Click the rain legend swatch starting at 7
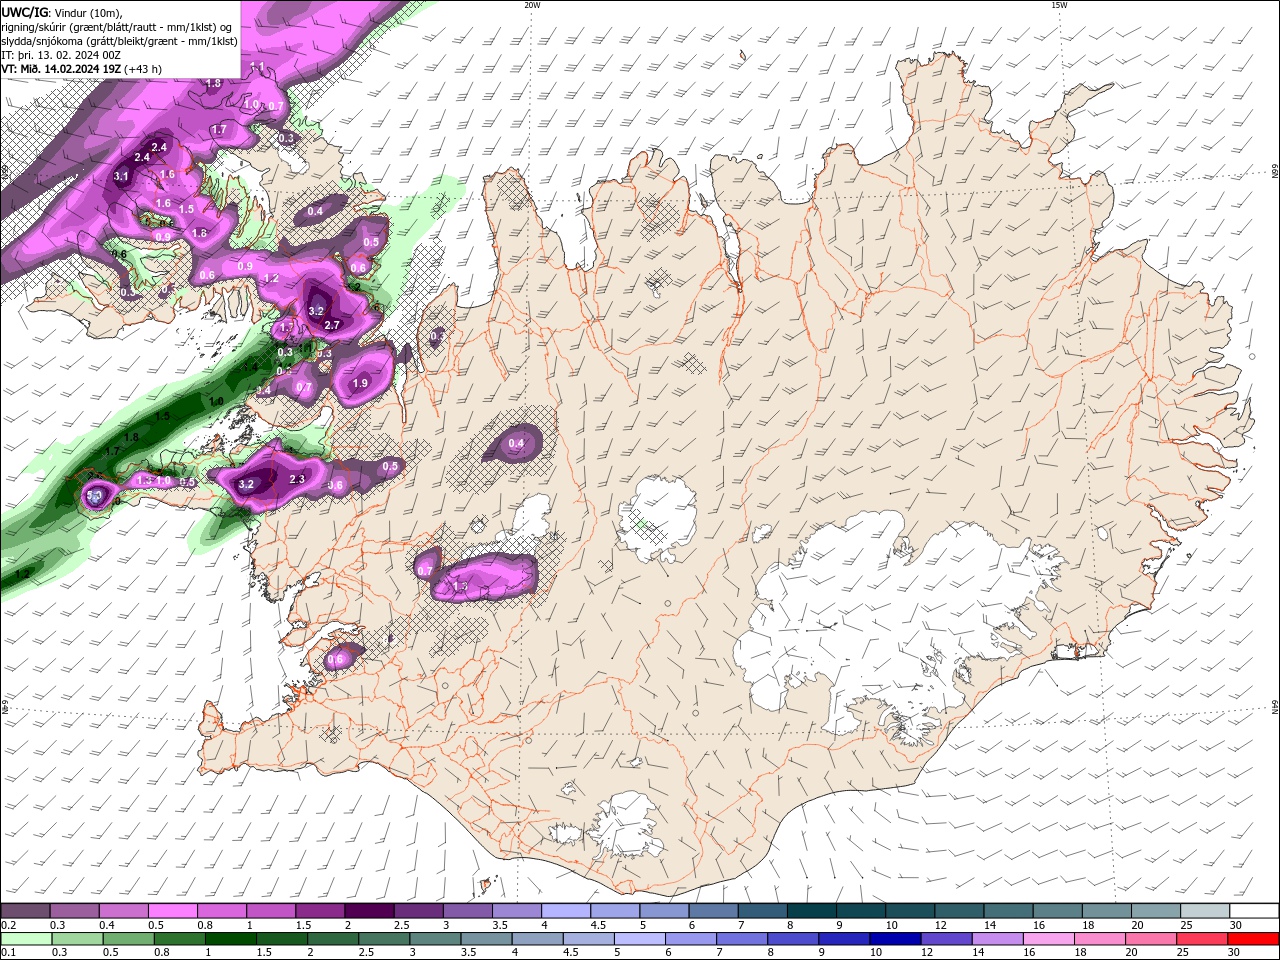1280x960 pixels. 742,939
